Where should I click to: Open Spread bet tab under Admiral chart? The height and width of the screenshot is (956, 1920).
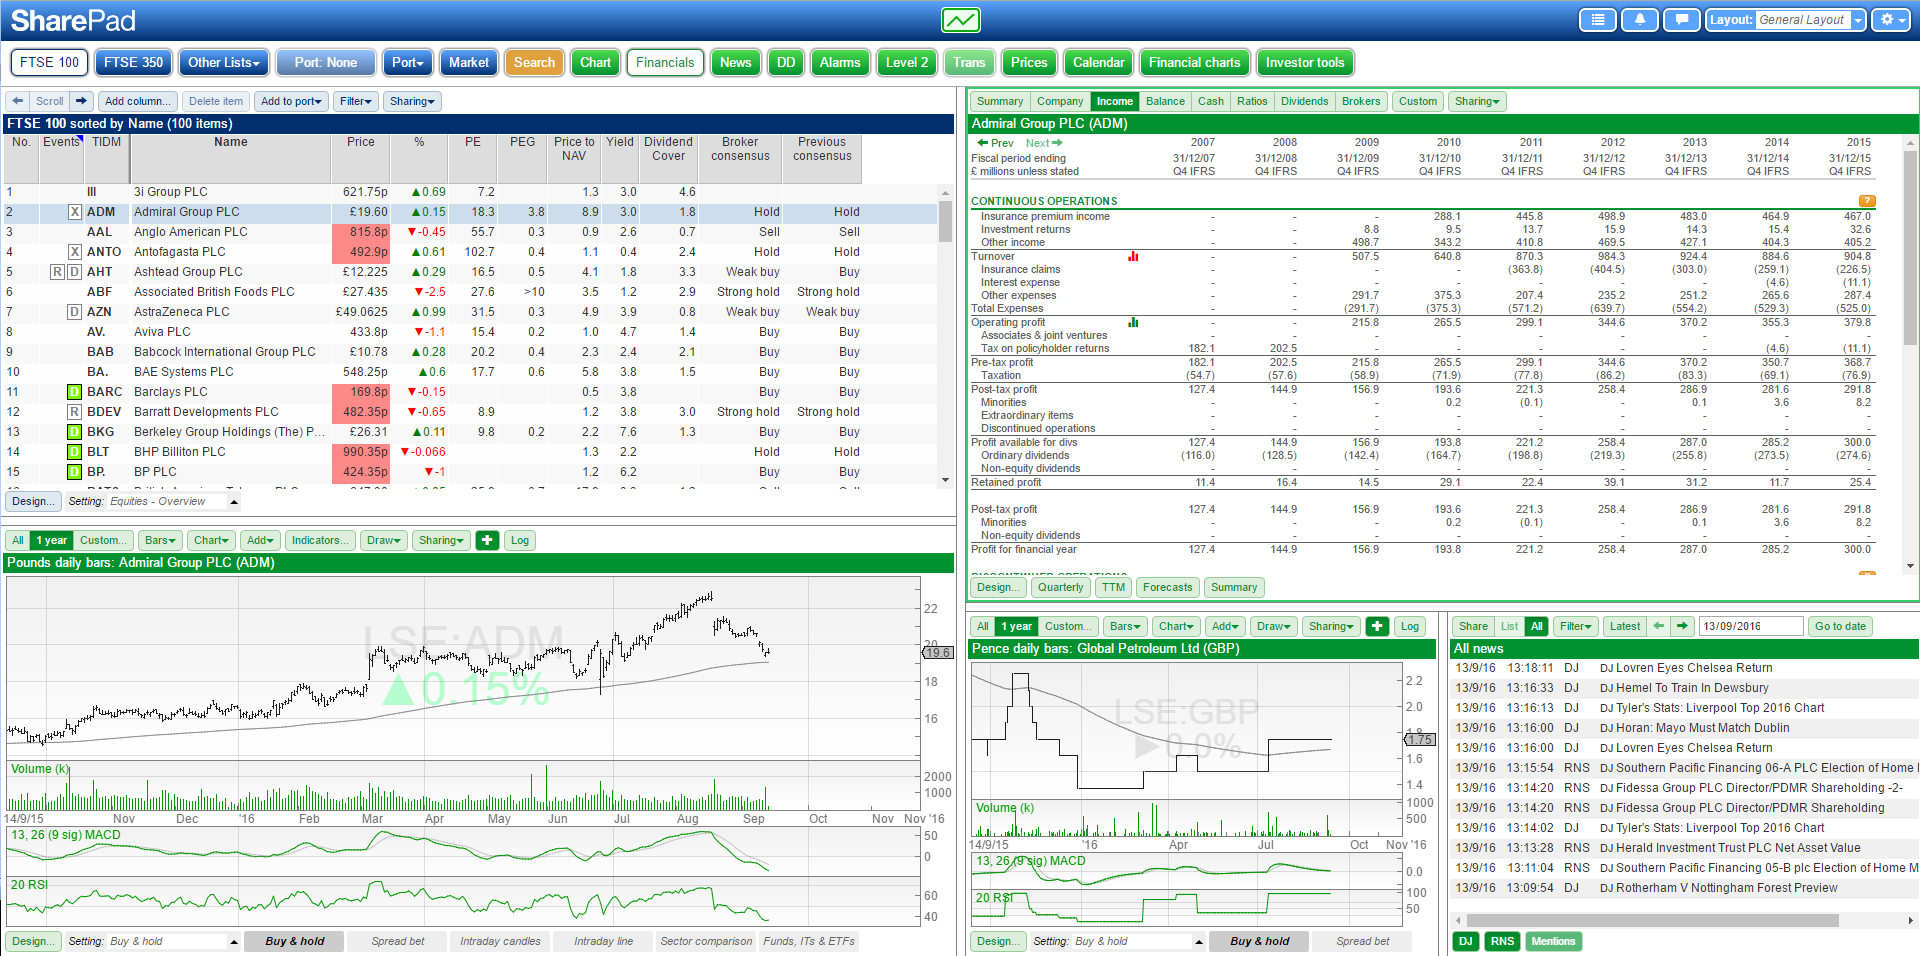click(x=398, y=941)
